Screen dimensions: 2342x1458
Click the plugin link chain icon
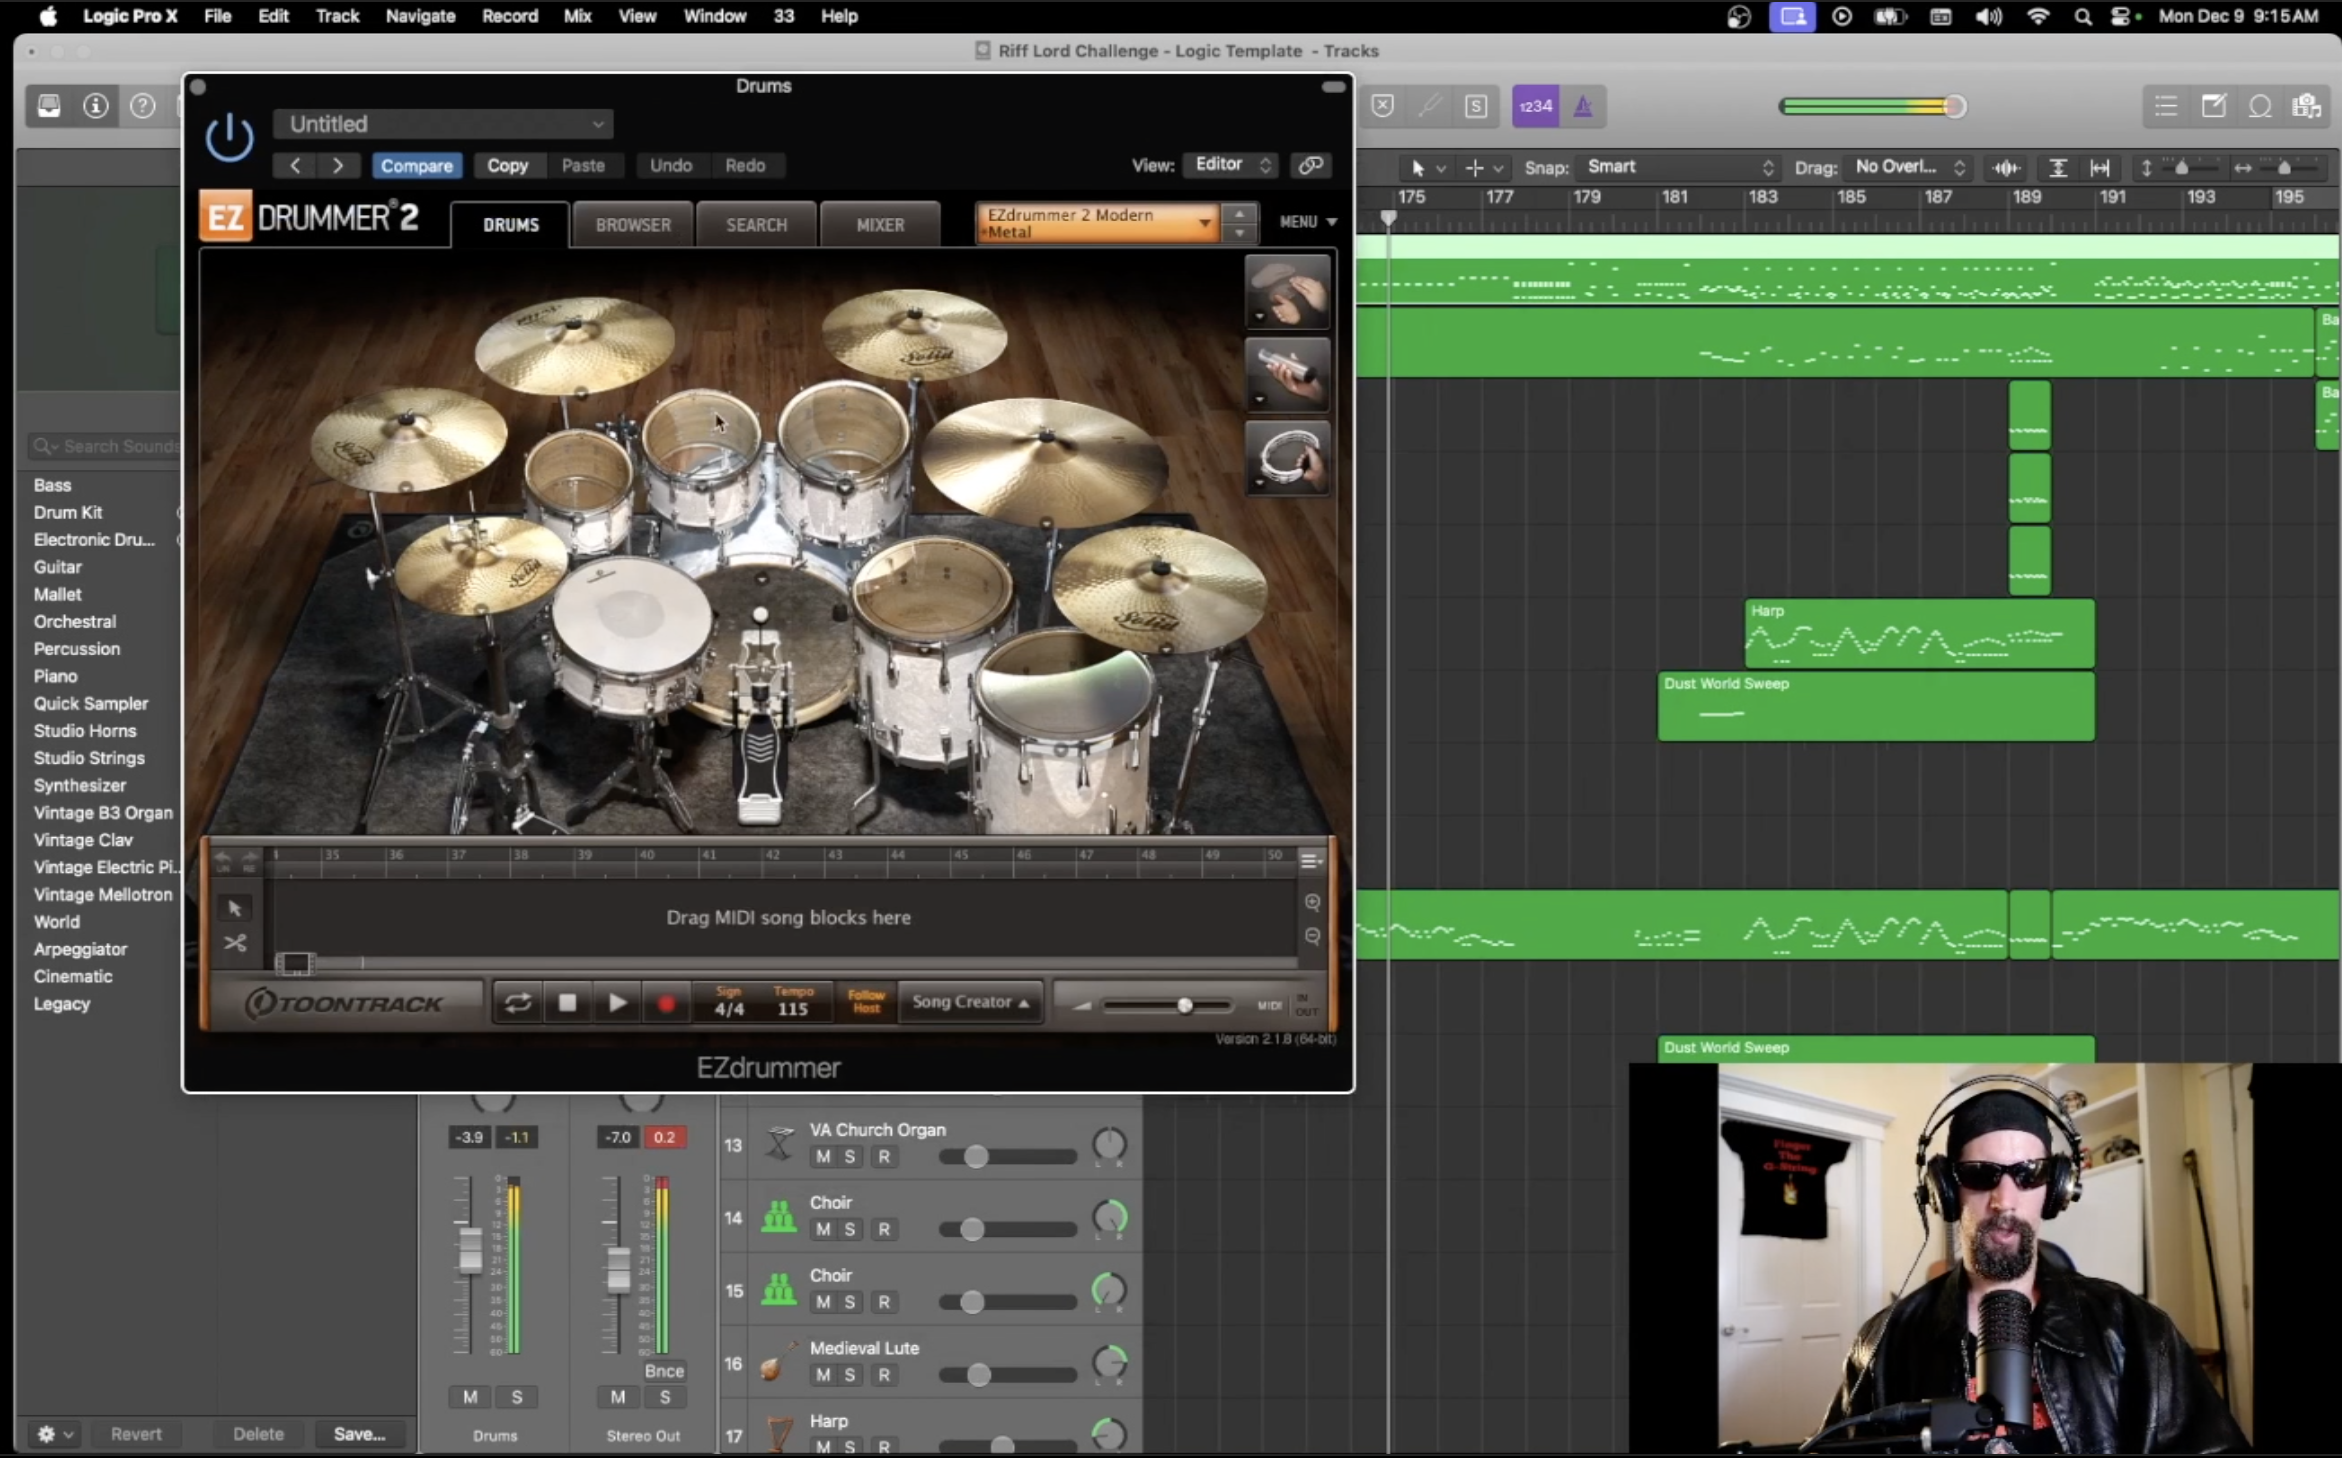click(x=1310, y=165)
